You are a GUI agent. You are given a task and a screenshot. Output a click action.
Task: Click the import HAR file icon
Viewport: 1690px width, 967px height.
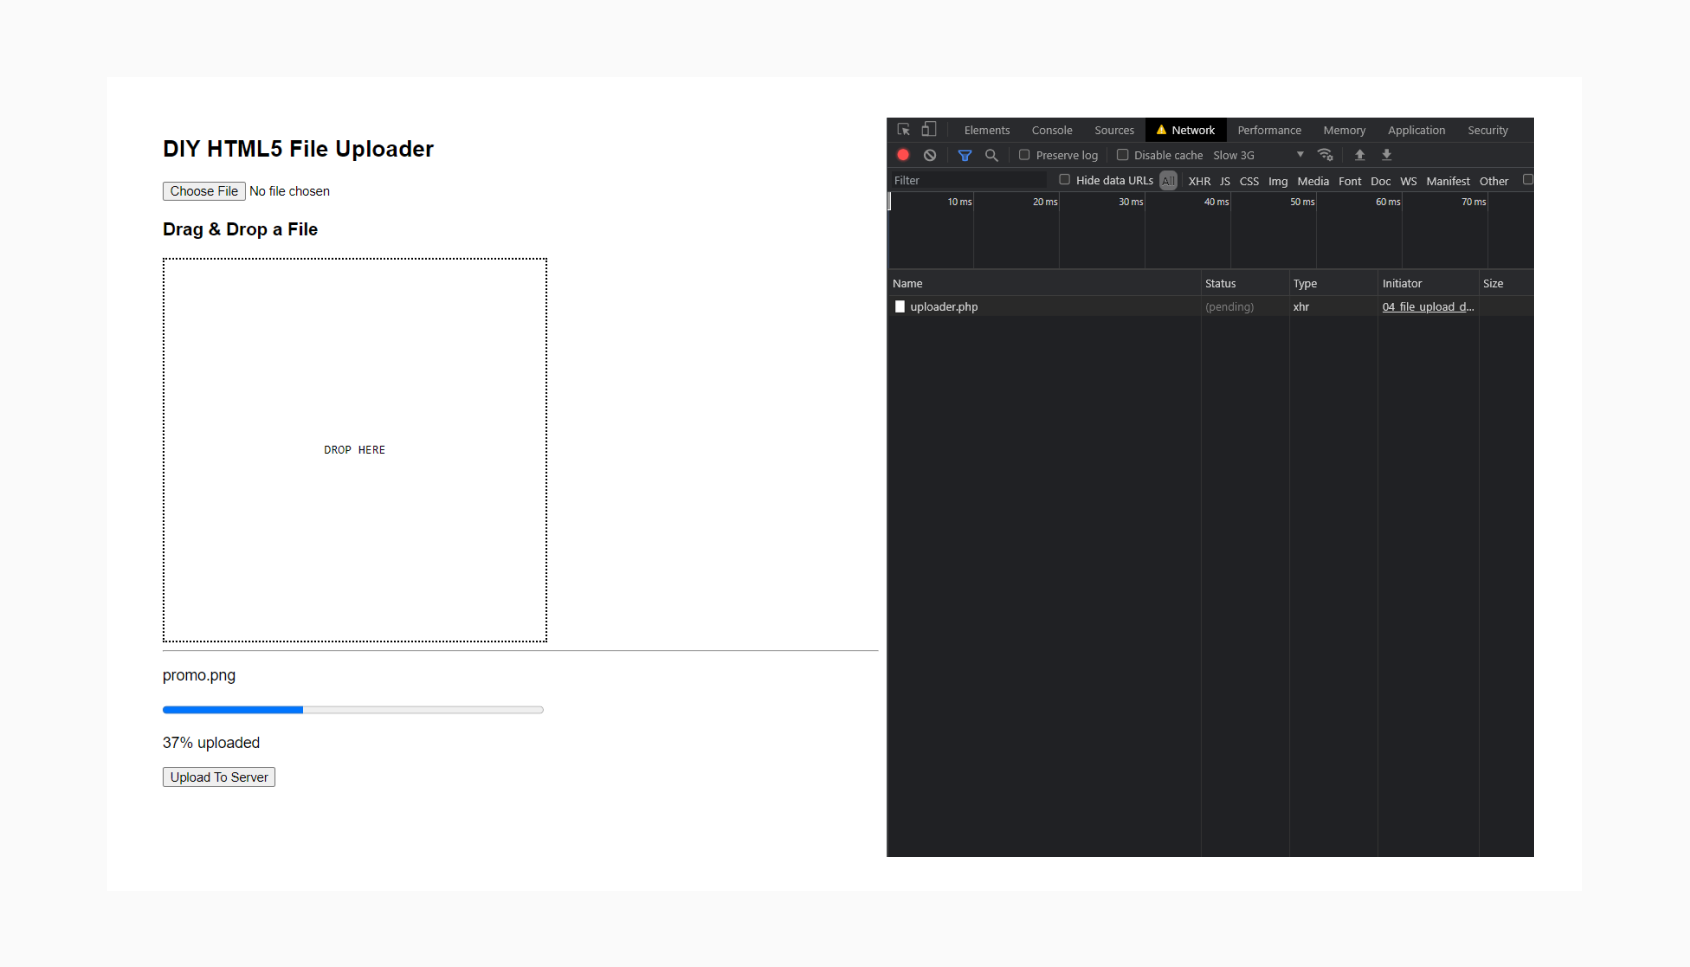click(1360, 155)
